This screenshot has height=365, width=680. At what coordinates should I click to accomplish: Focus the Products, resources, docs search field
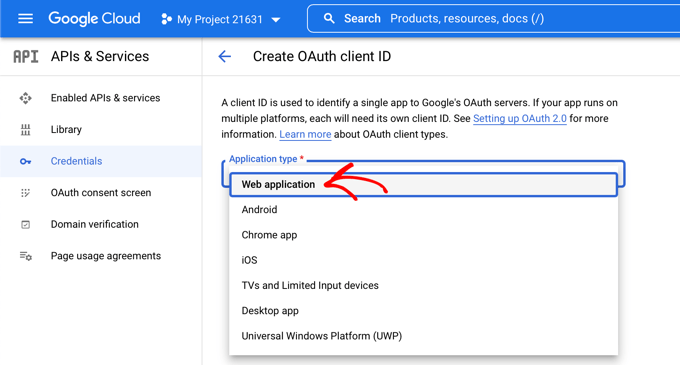494,18
